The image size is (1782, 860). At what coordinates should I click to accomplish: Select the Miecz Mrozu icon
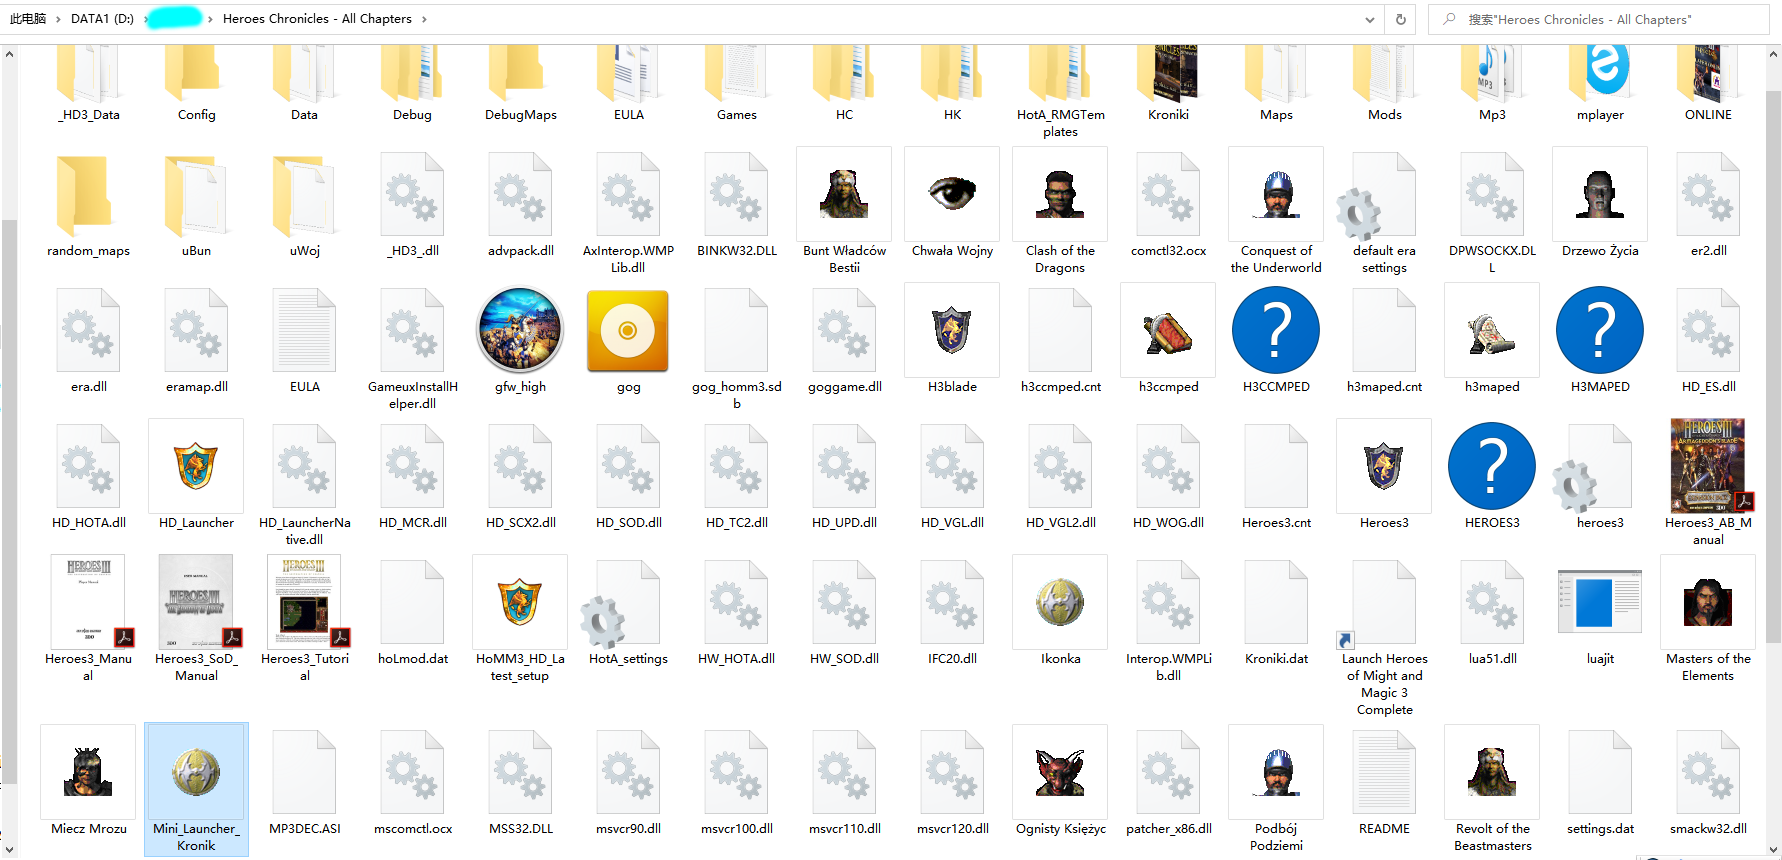point(88,772)
